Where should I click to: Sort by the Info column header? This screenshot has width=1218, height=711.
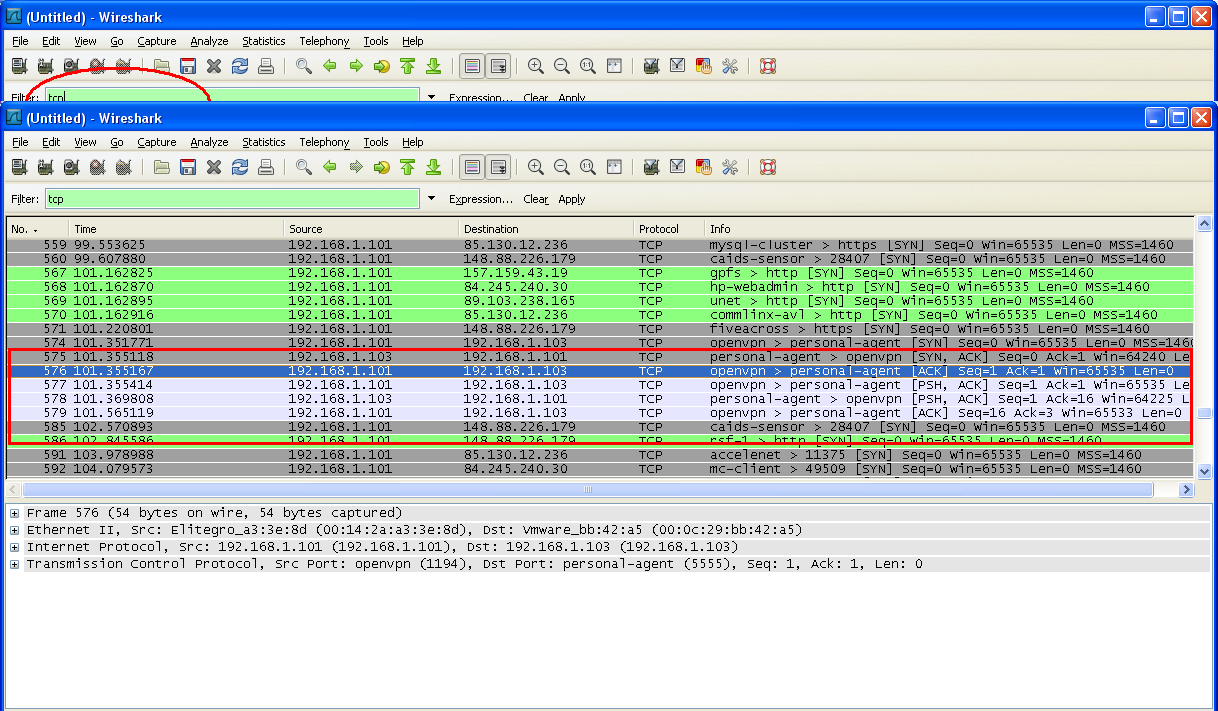[949, 229]
